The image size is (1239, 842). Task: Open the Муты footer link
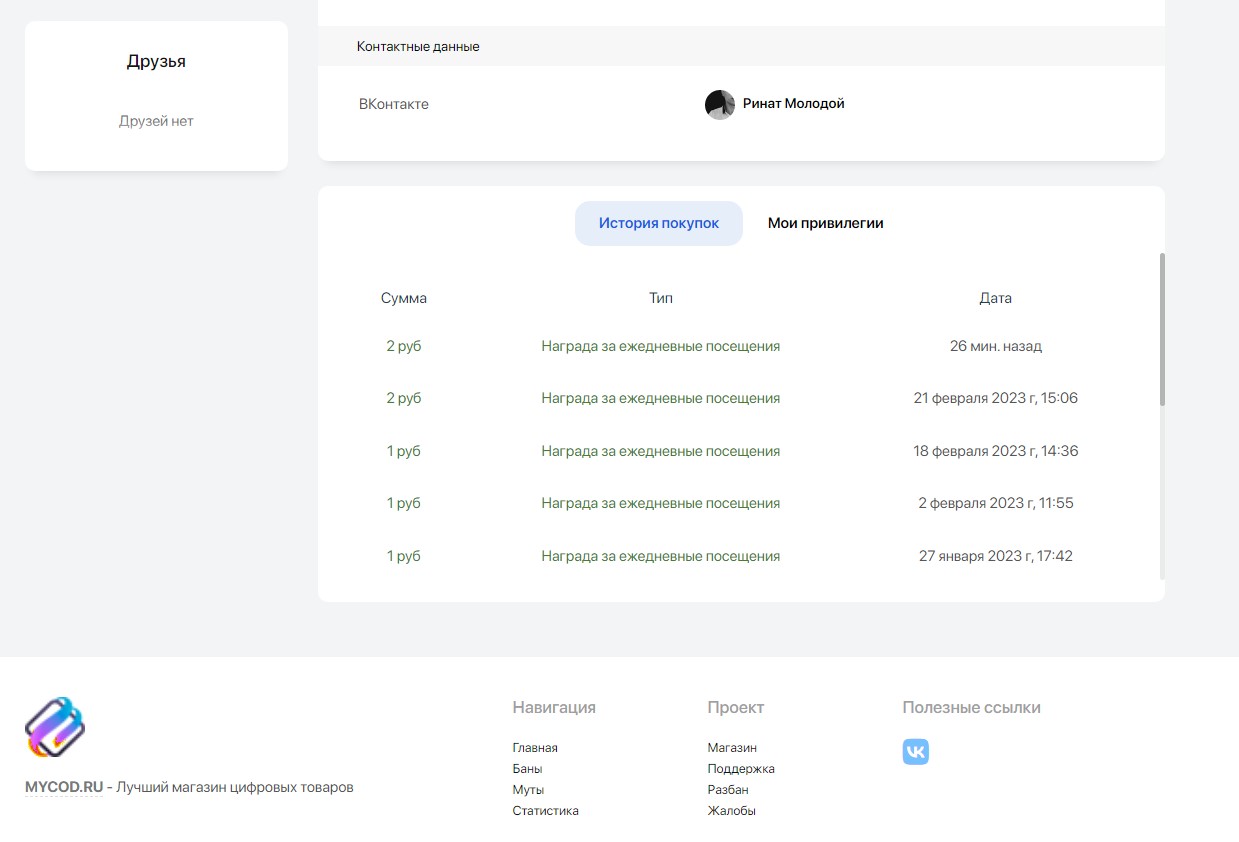(528, 790)
